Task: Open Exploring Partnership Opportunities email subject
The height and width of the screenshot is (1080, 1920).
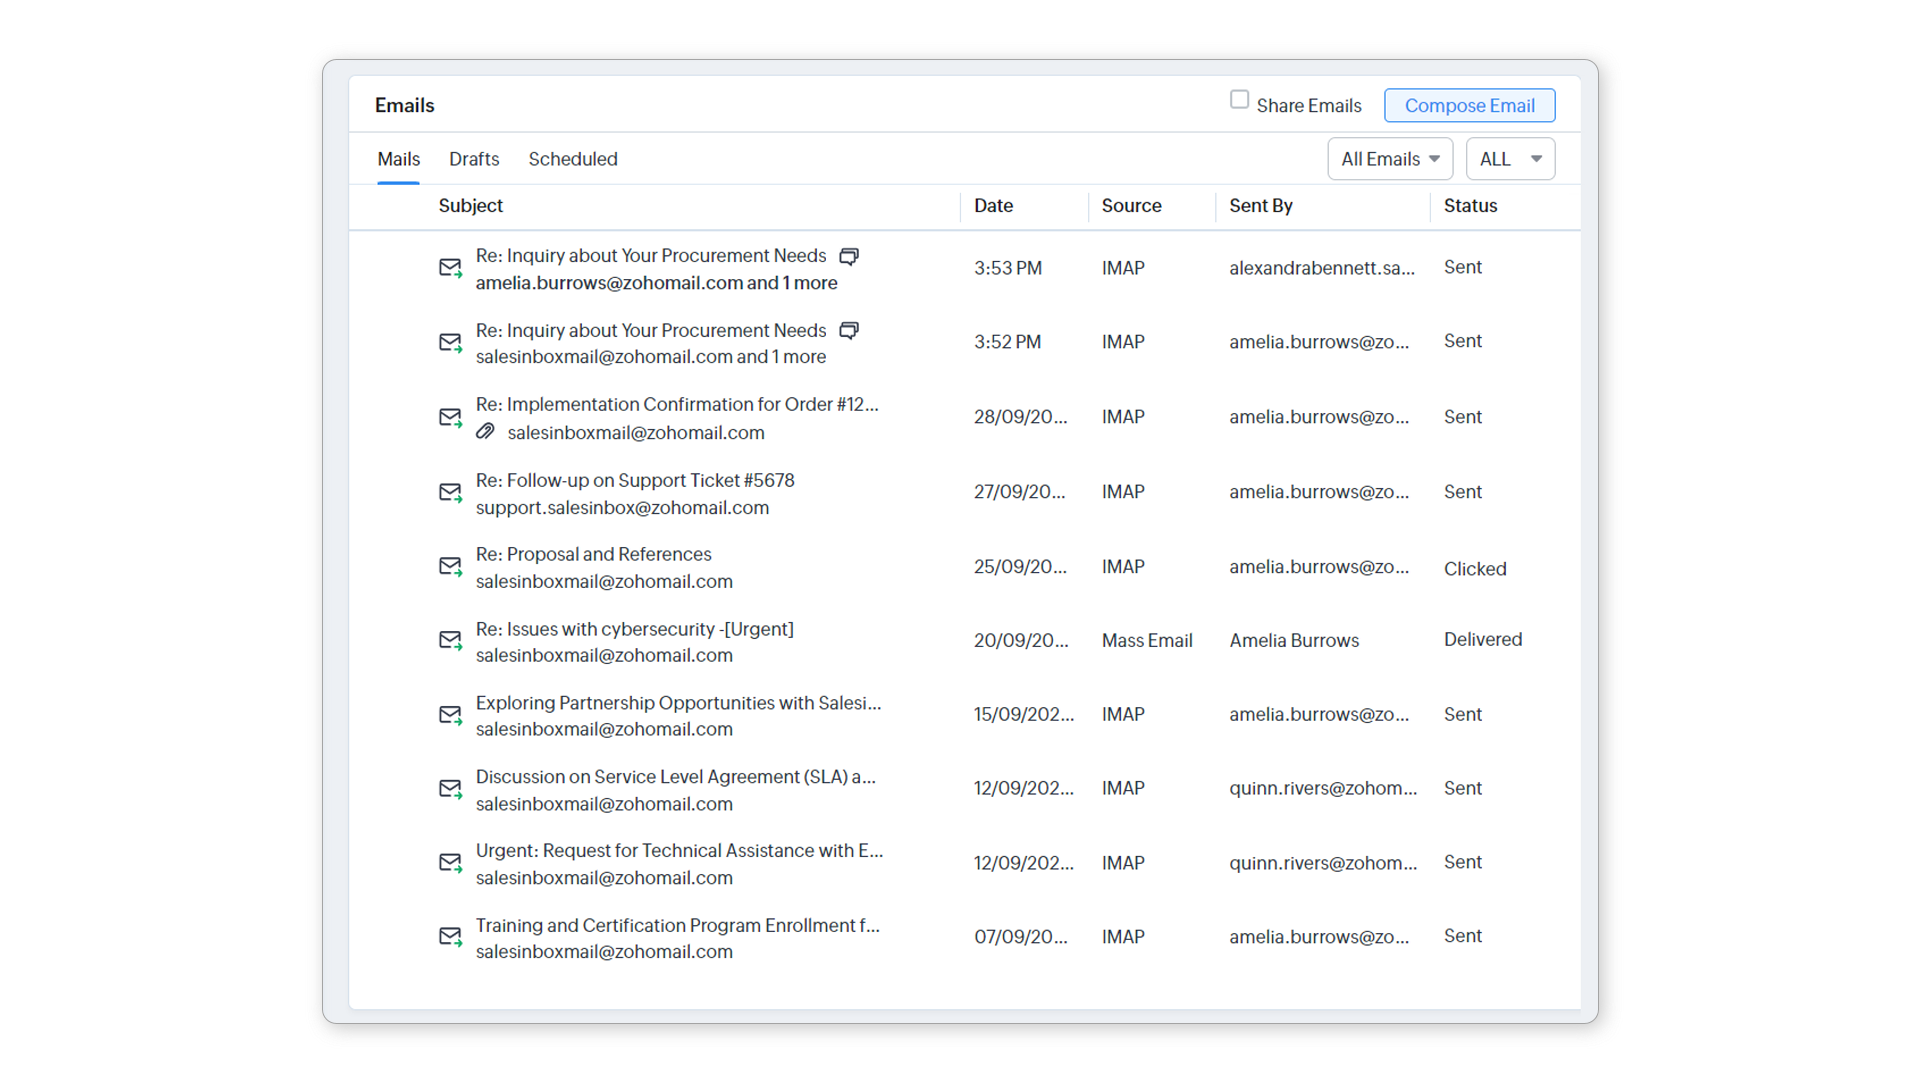Action: [x=678, y=703]
